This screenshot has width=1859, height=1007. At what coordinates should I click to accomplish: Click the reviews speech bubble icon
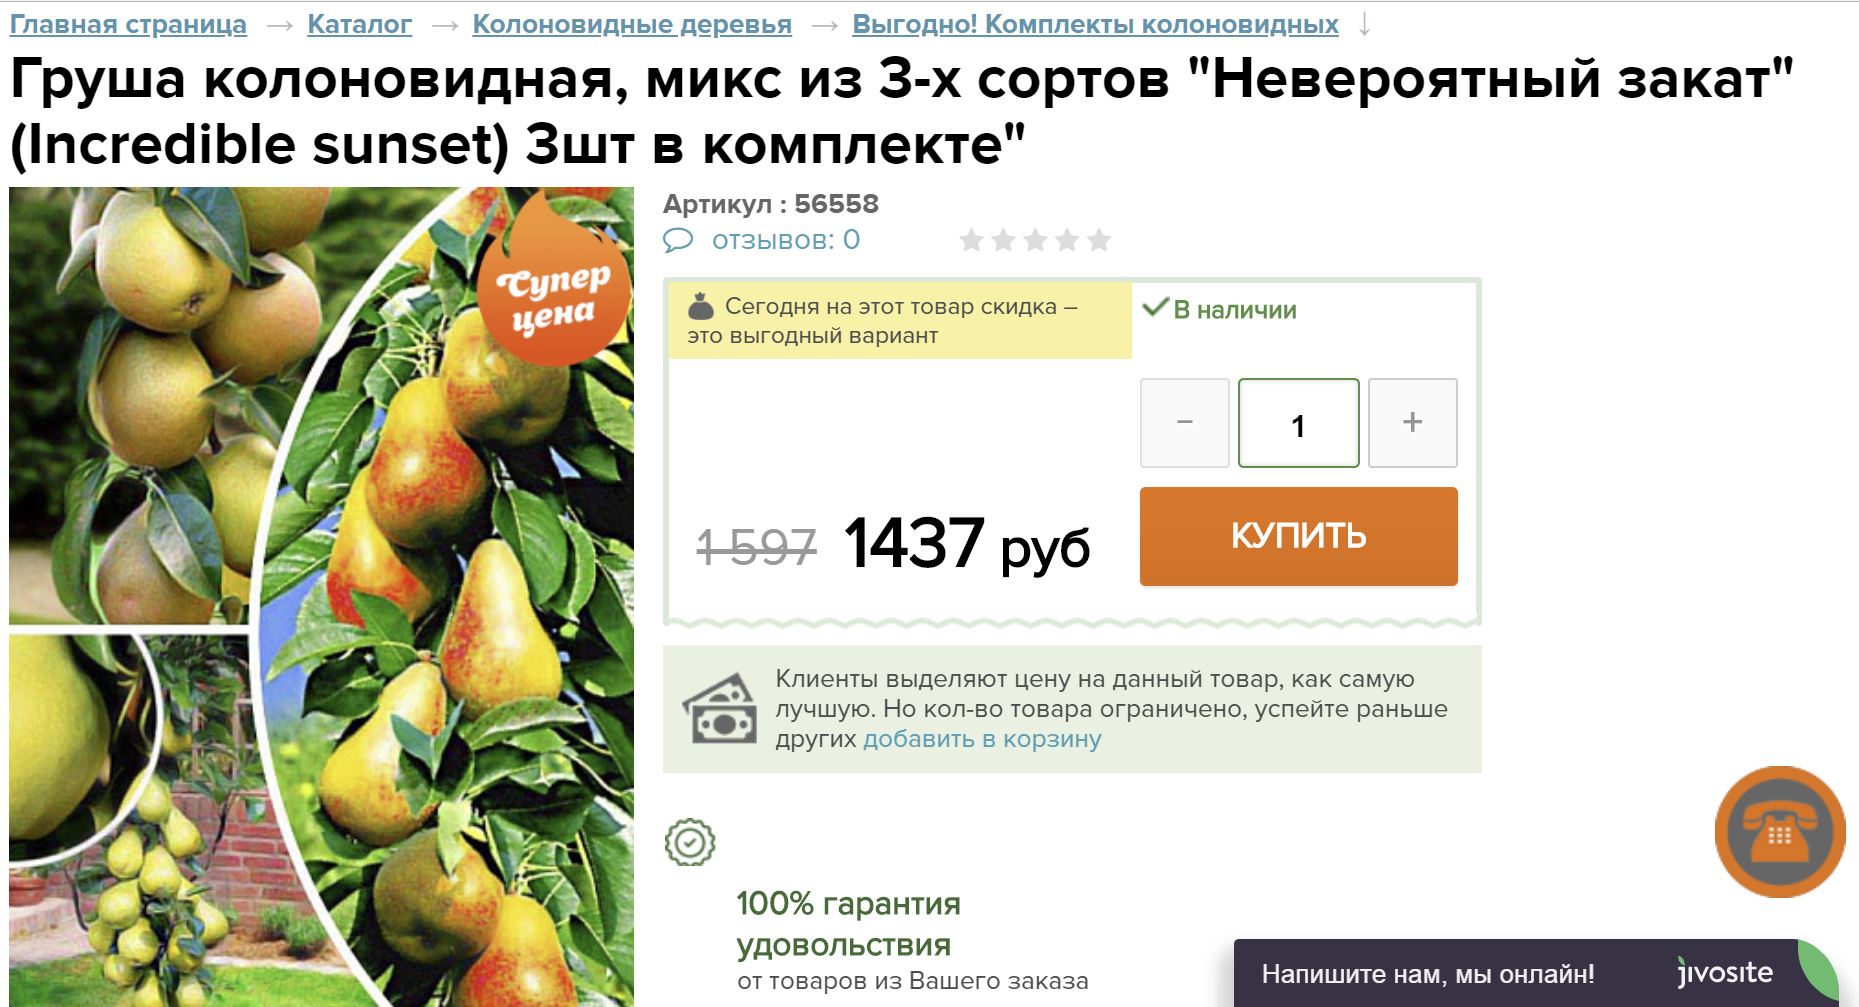click(x=678, y=240)
